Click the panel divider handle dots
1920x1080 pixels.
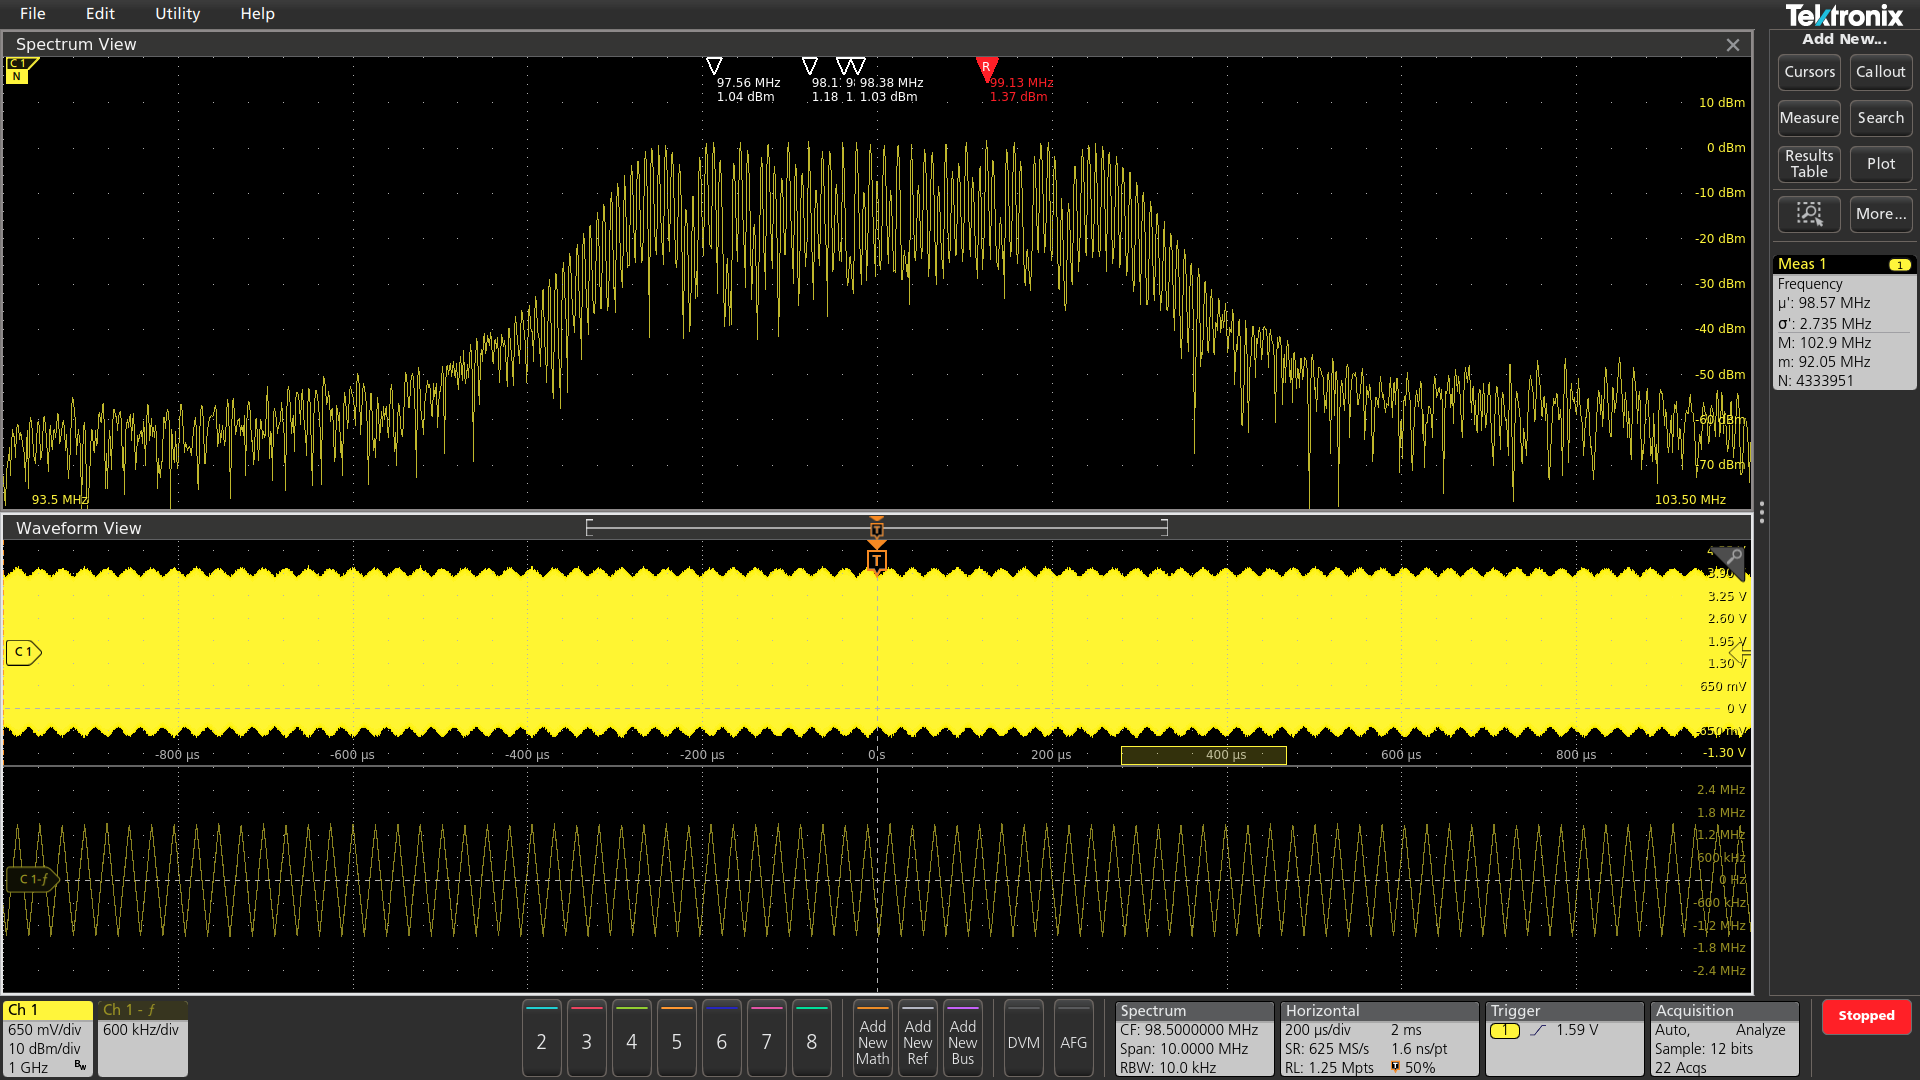[x=1761, y=512]
